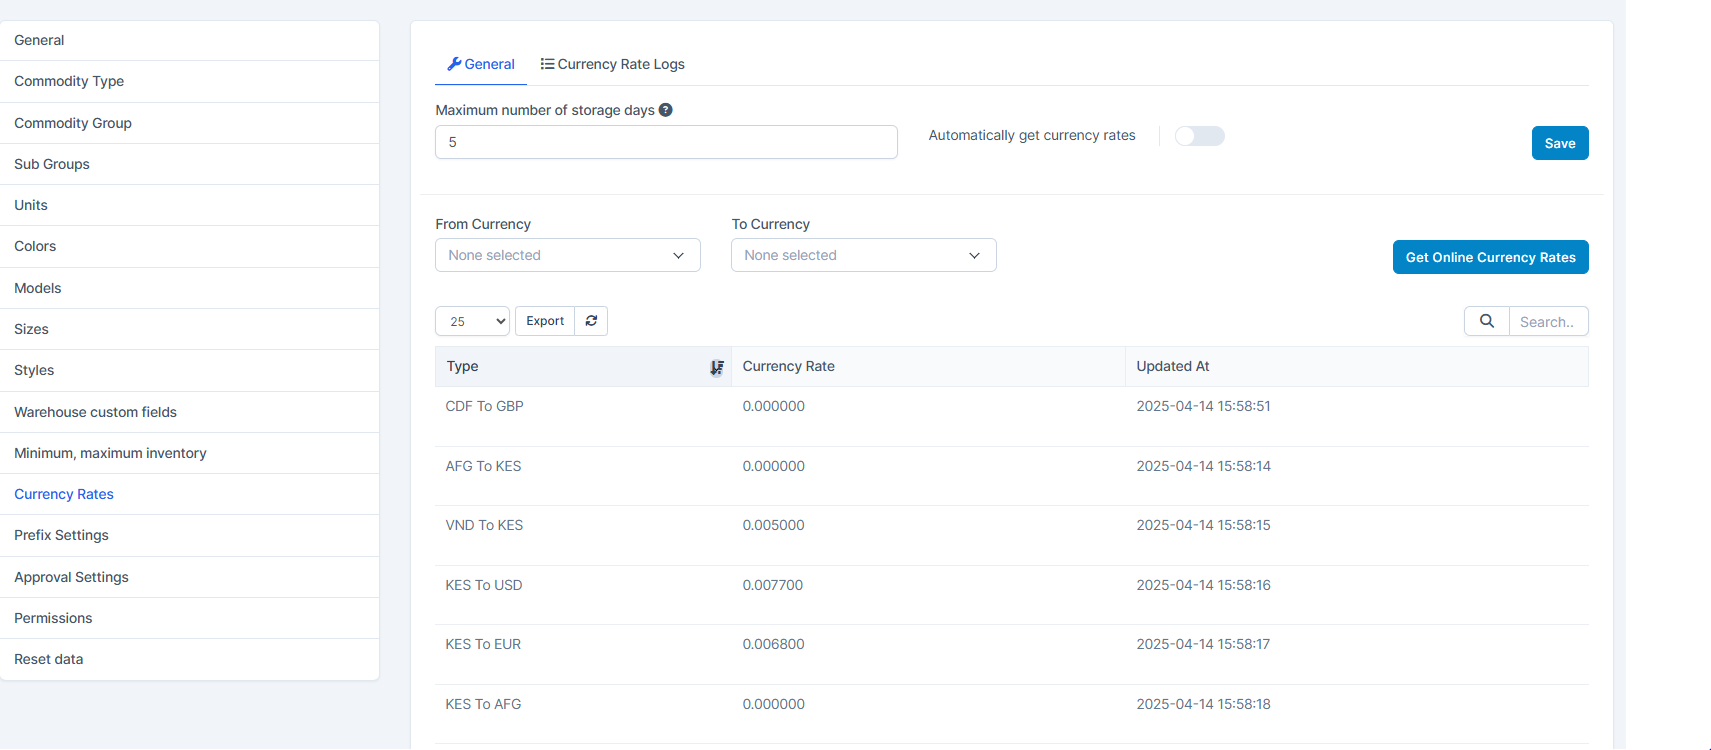The width and height of the screenshot is (1711, 750).
Task: Click the magnifier search icon
Action: point(1486,321)
